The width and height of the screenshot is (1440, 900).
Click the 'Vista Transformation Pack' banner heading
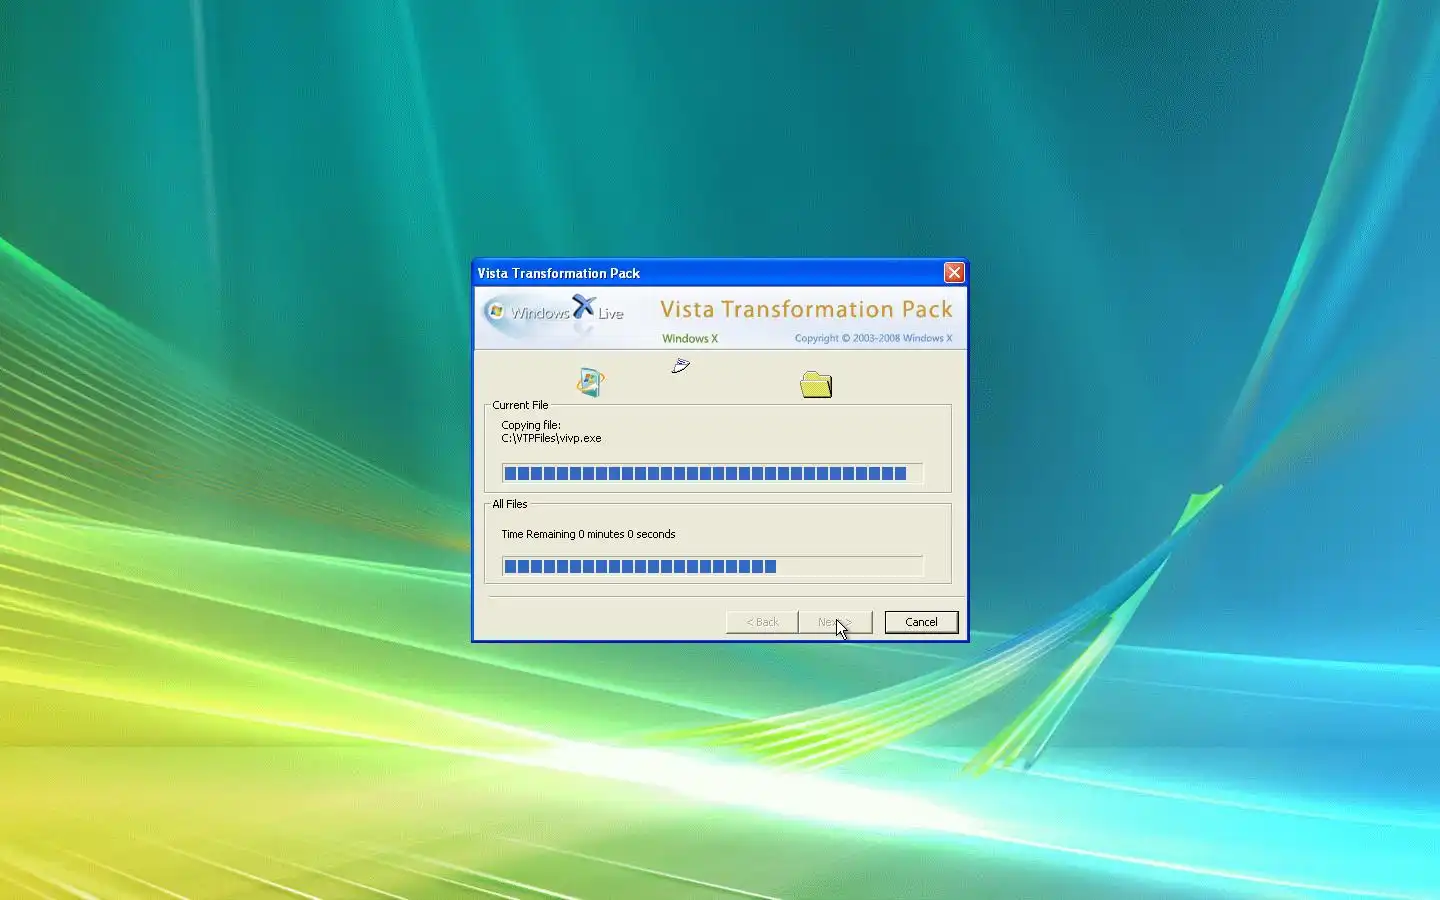click(x=806, y=309)
